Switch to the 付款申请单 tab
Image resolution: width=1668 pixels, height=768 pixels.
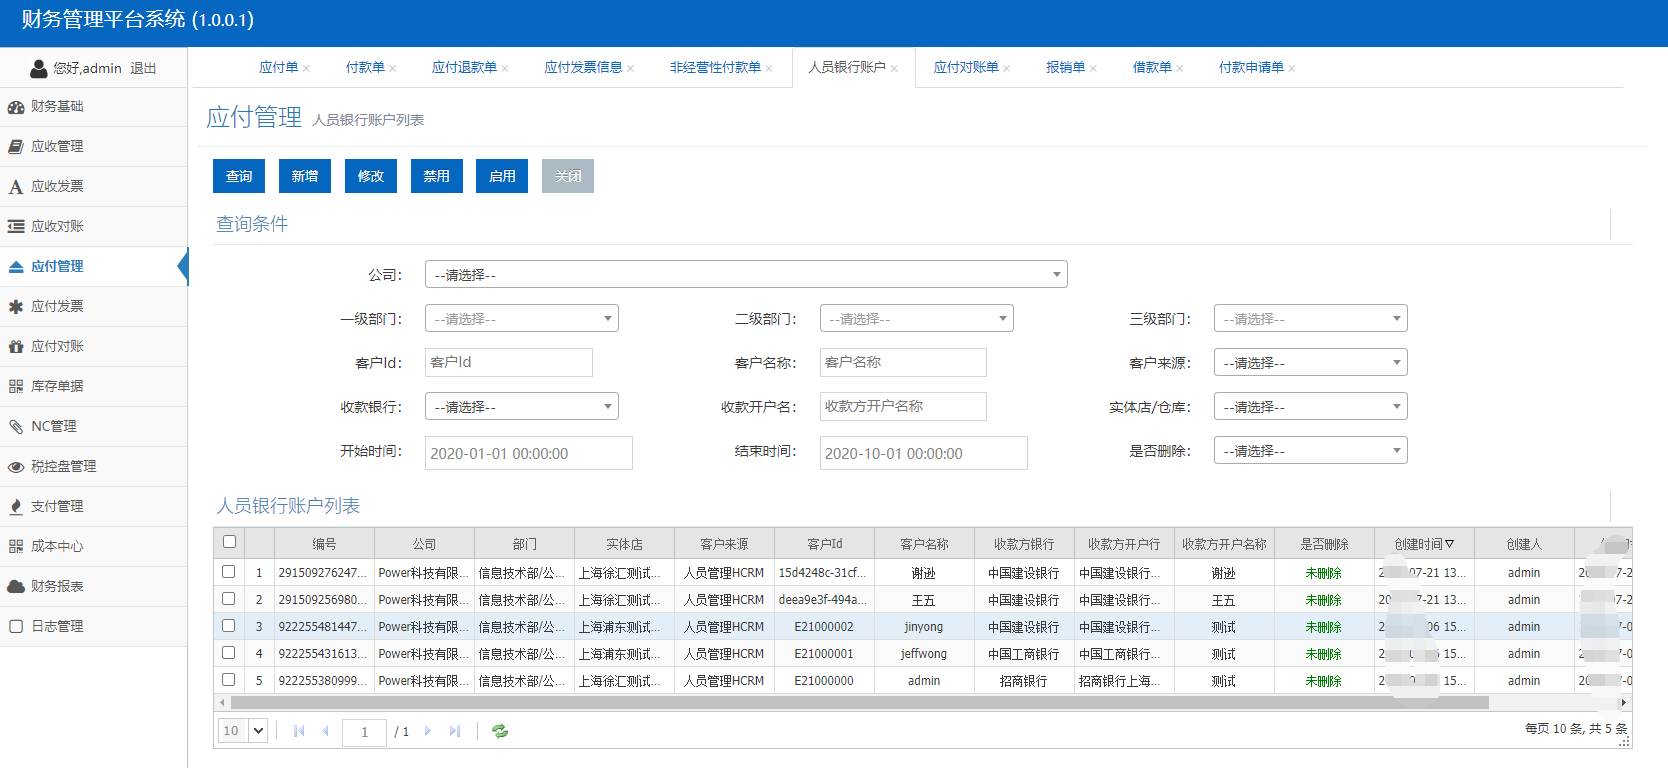point(1250,67)
